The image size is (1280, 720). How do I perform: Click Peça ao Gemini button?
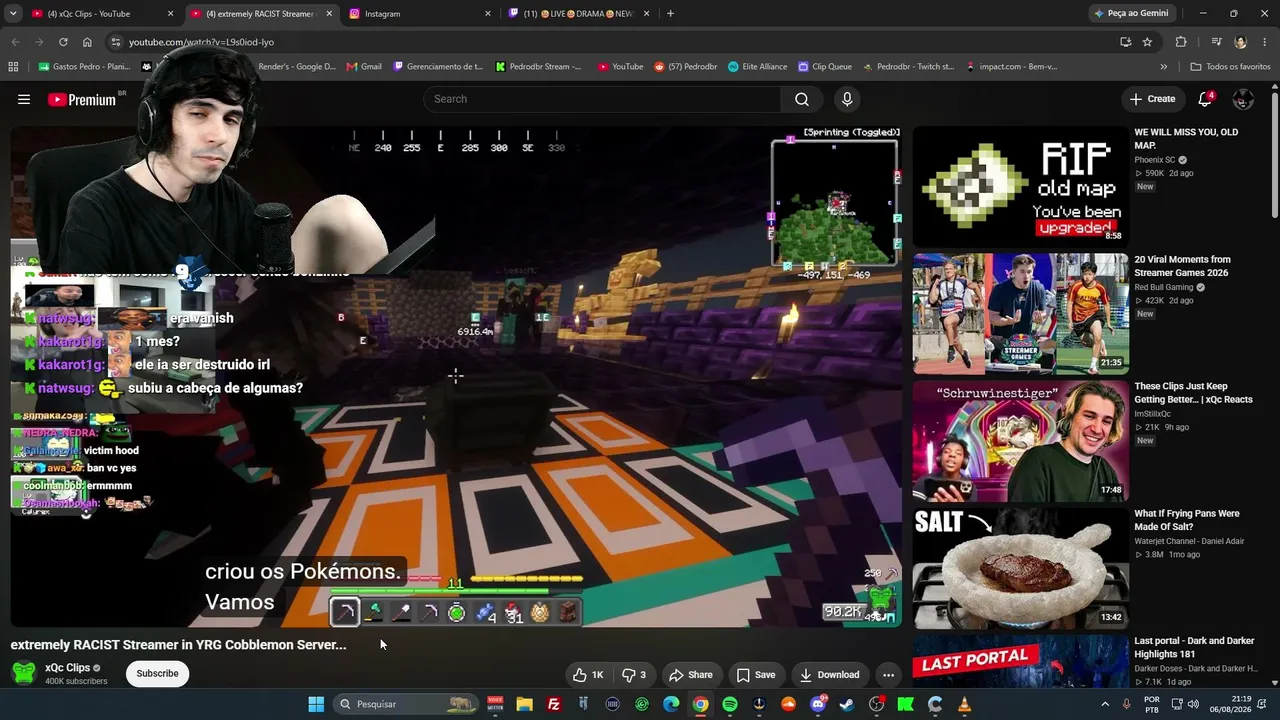point(1130,14)
